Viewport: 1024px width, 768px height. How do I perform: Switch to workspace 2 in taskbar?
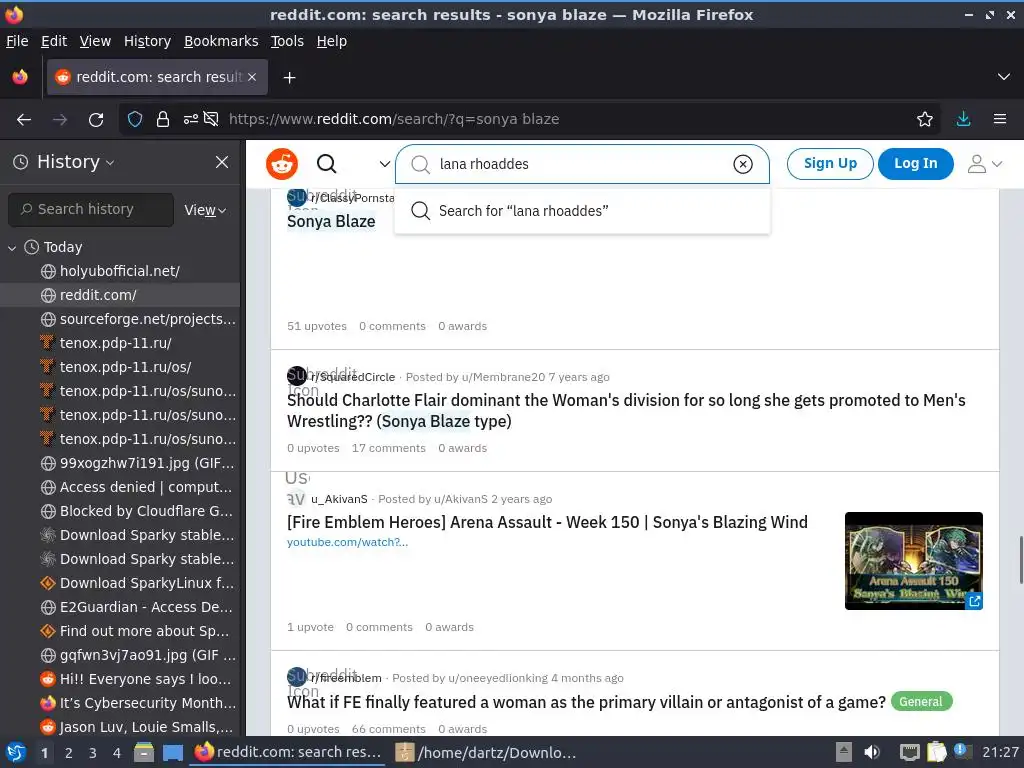tap(69, 753)
